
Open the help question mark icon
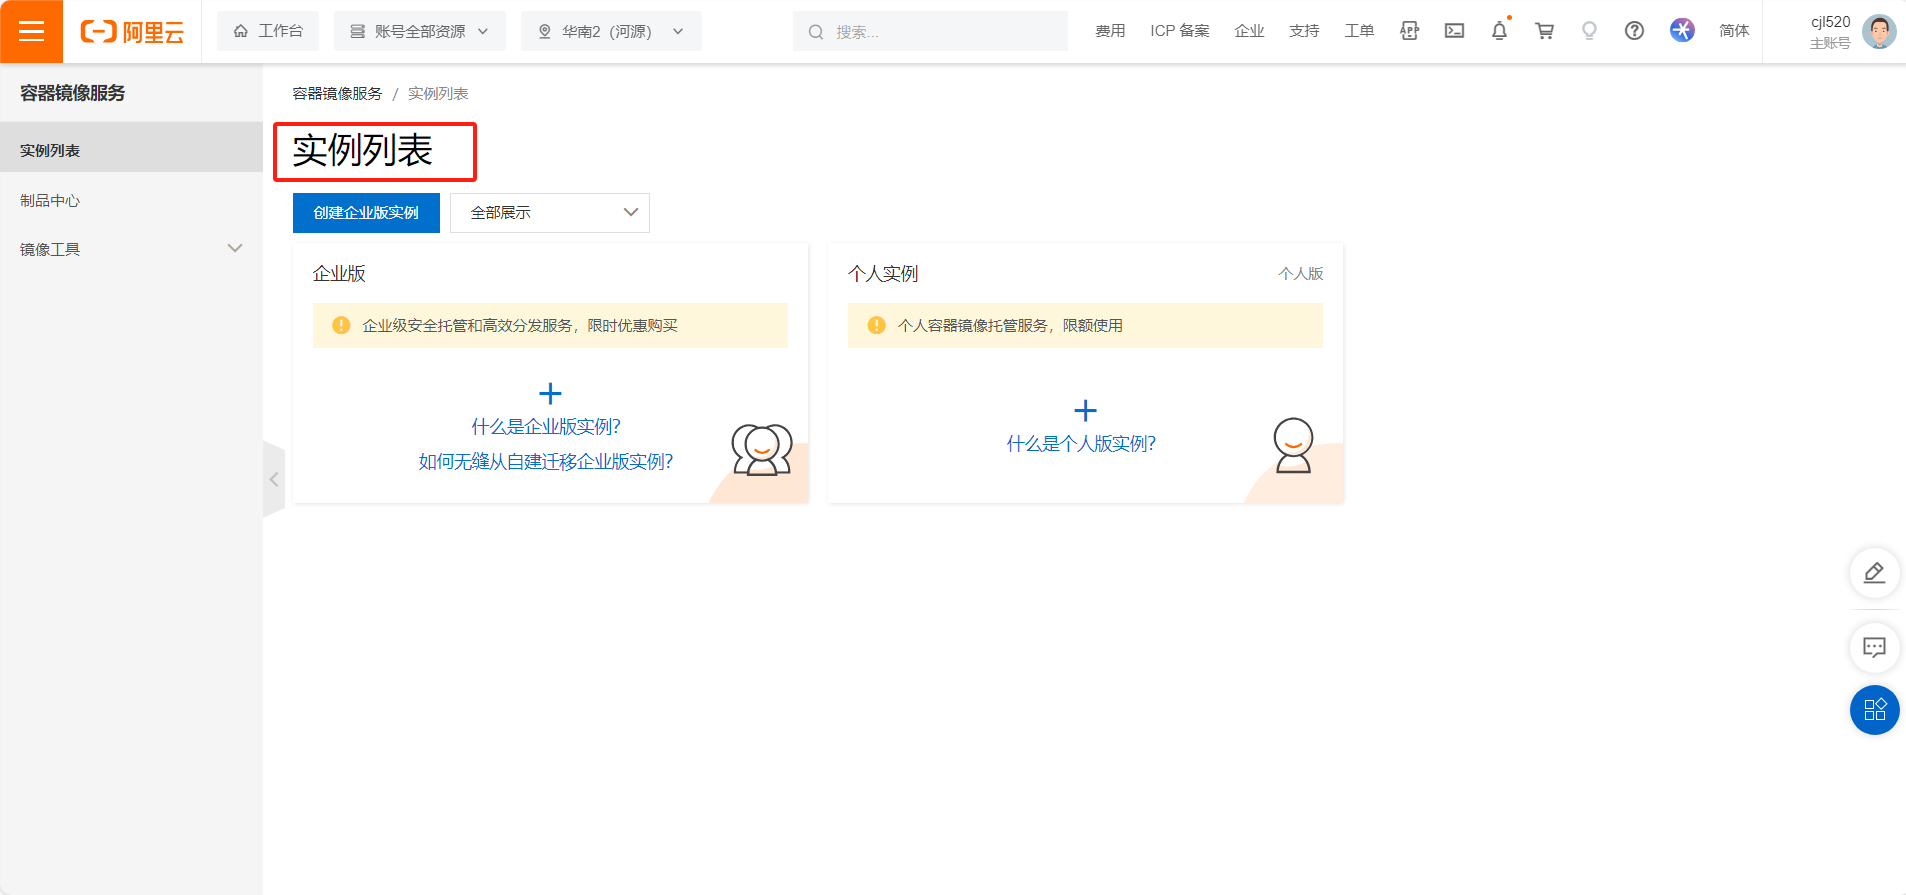coord(1634,31)
